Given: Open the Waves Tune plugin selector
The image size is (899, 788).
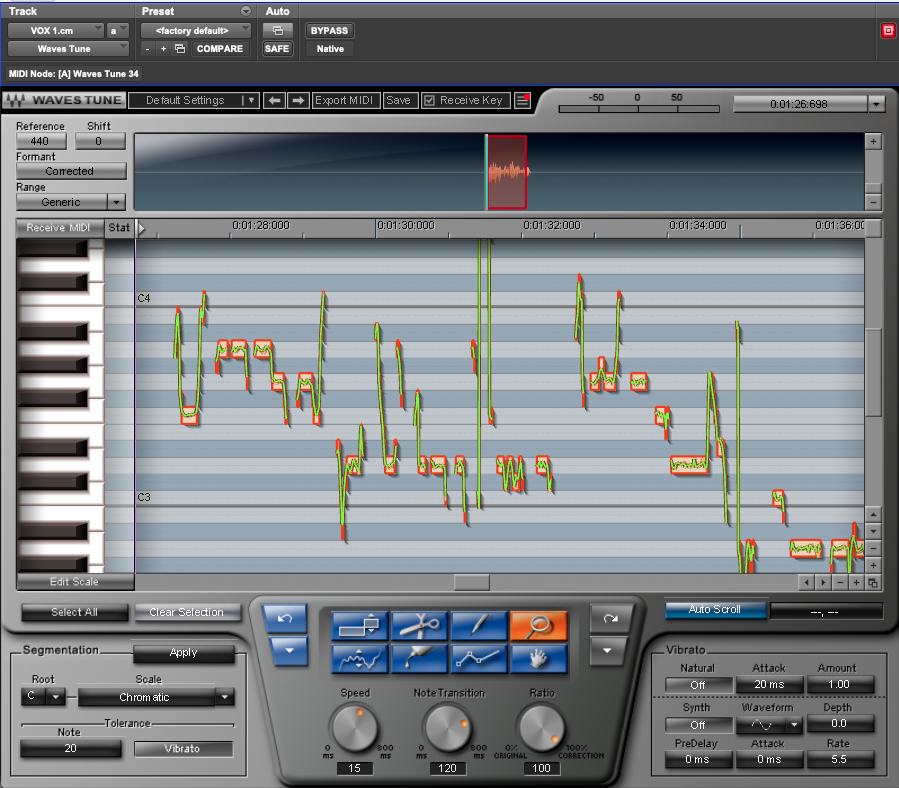Looking at the screenshot, I should click(x=68, y=49).
